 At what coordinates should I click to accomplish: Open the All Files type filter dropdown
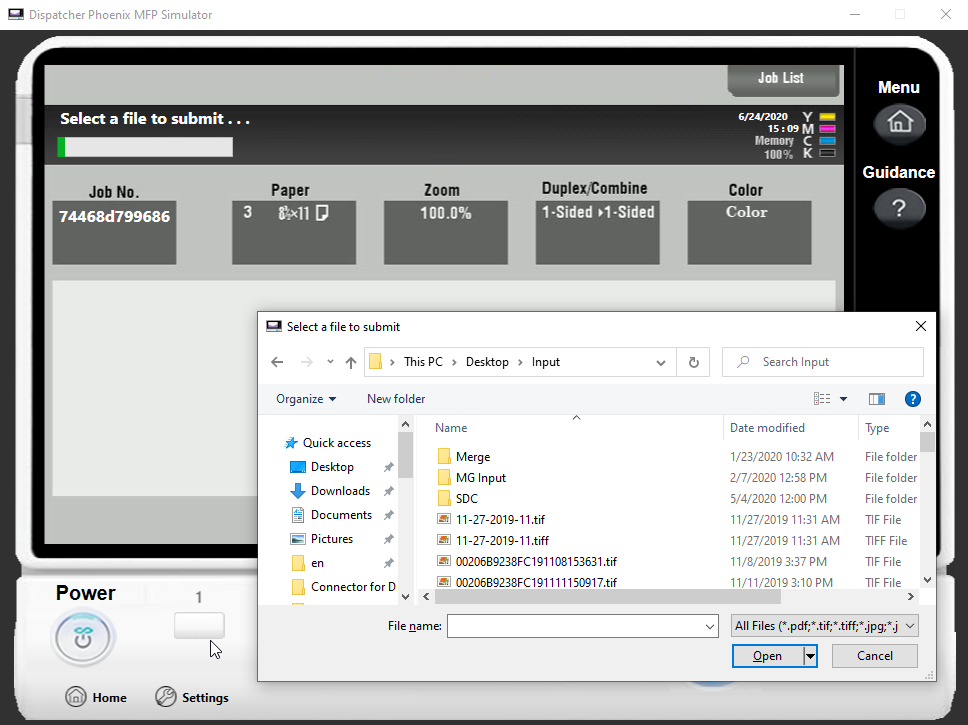[x=824, y=626]
